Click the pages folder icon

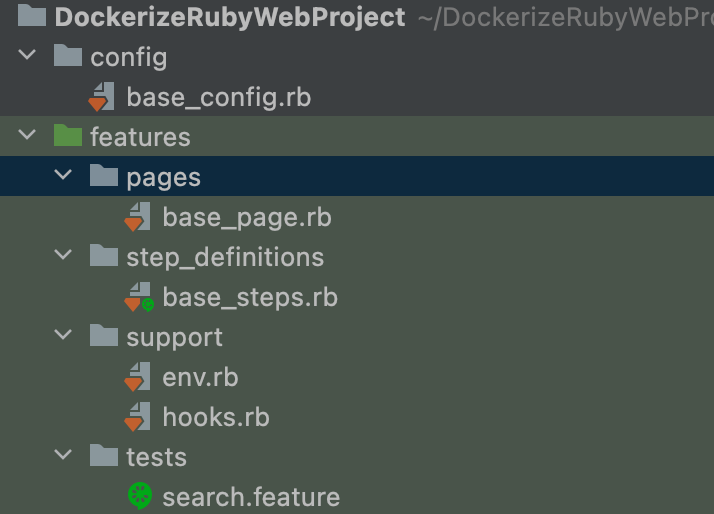point(104,175)
